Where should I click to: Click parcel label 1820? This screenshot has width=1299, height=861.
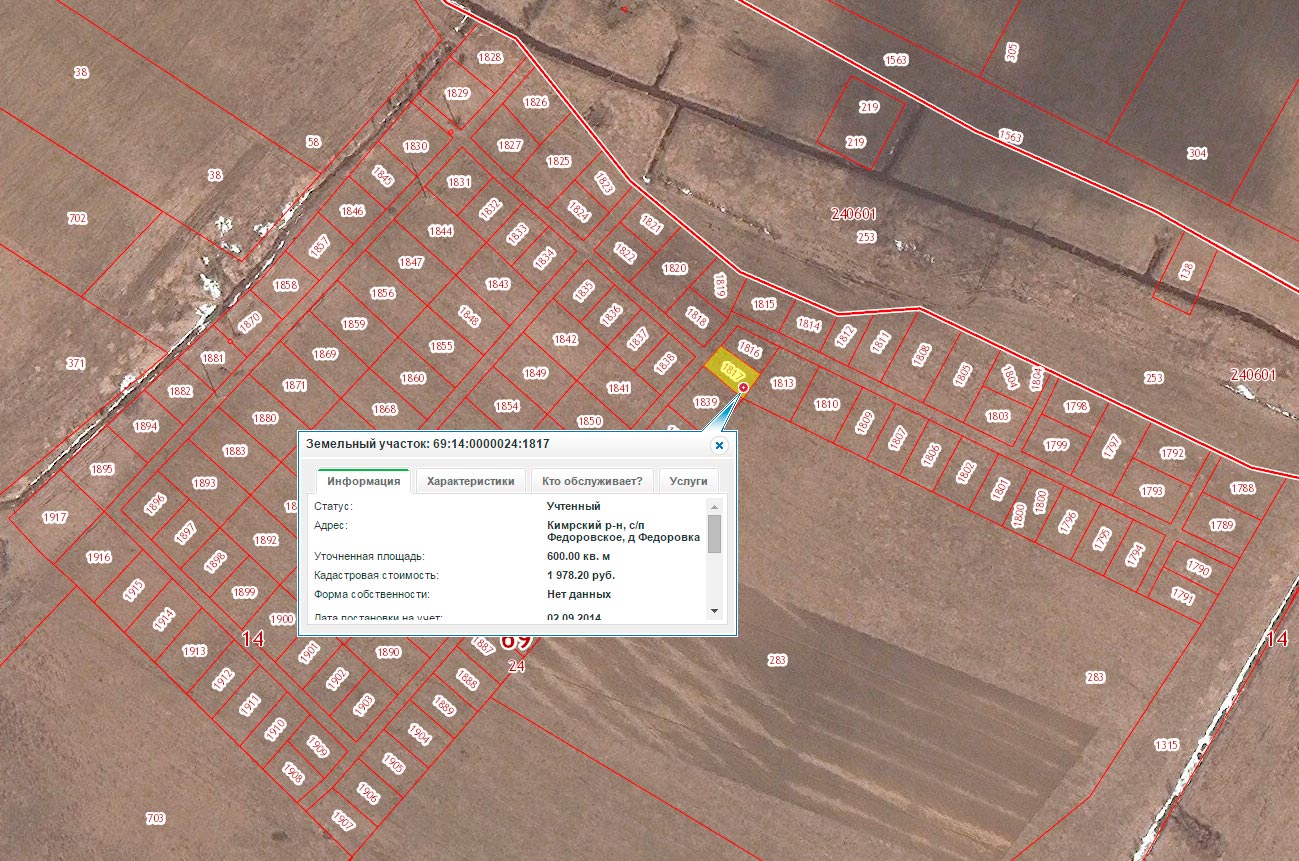point(675,268)
